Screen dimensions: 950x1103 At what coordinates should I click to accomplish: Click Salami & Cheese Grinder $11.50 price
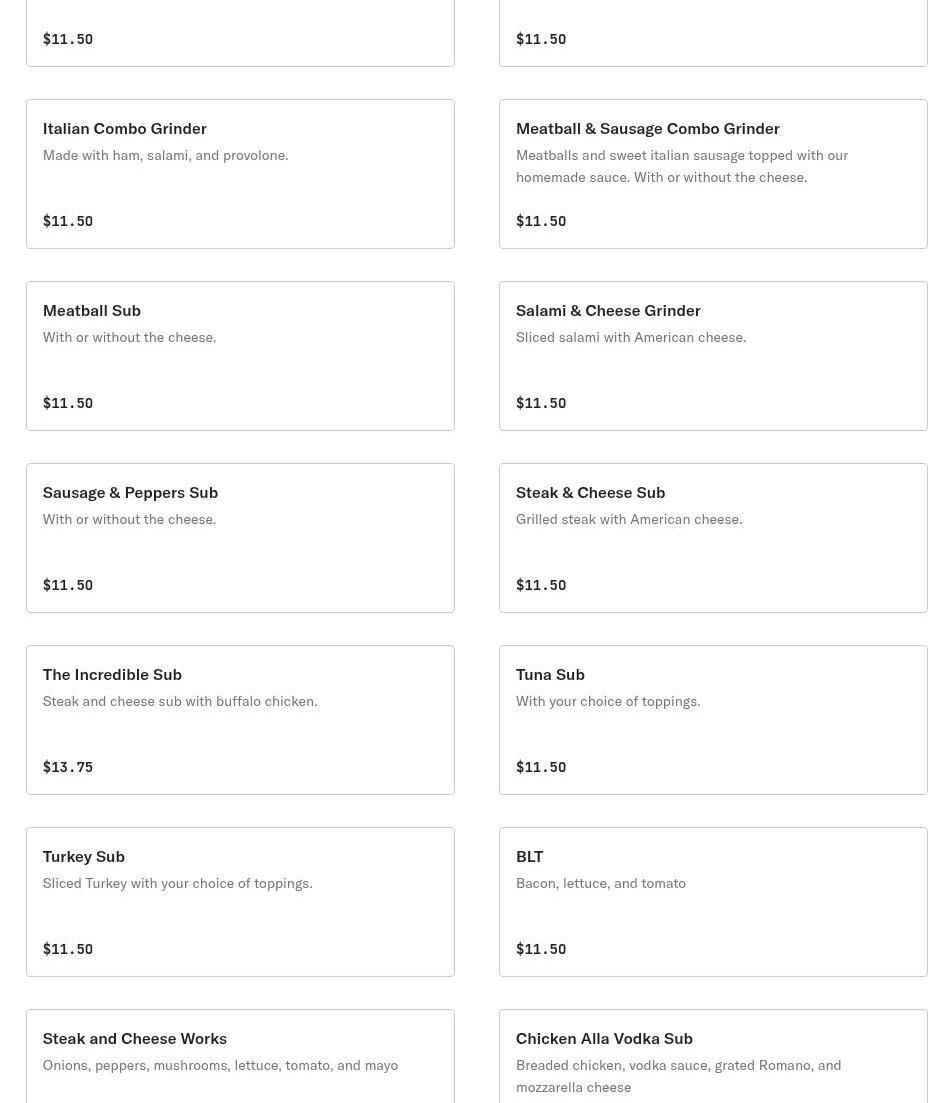point(541,403)
